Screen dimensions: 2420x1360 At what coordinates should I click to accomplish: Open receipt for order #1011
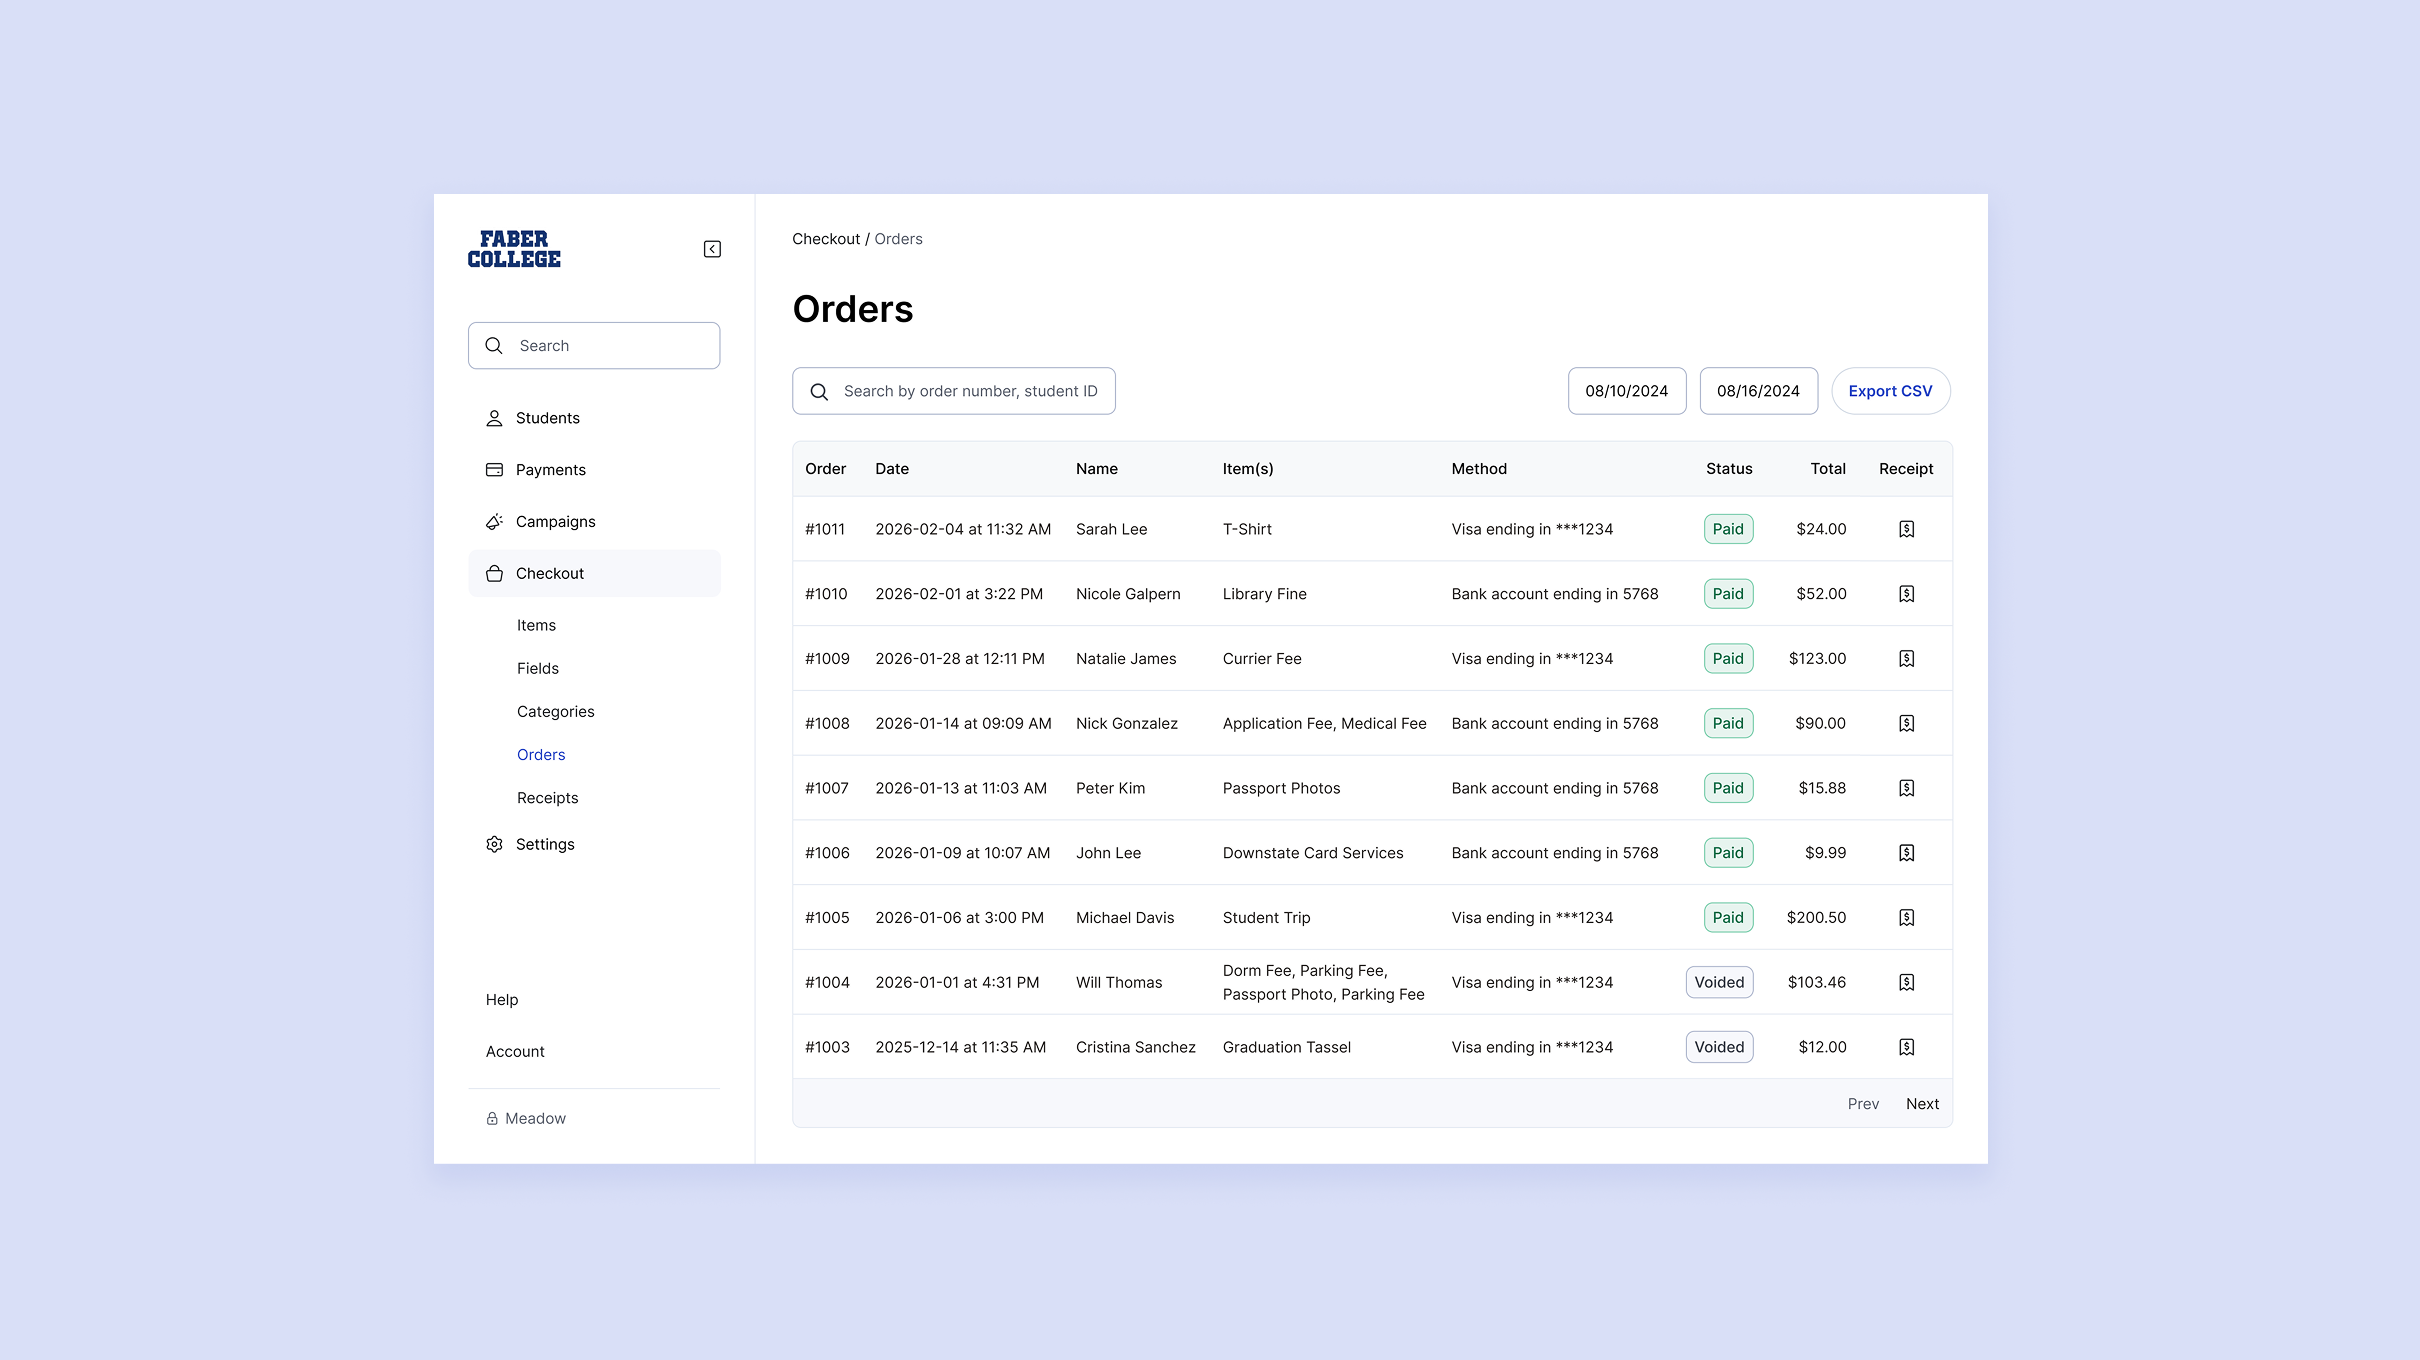(x=1906, y=529)
